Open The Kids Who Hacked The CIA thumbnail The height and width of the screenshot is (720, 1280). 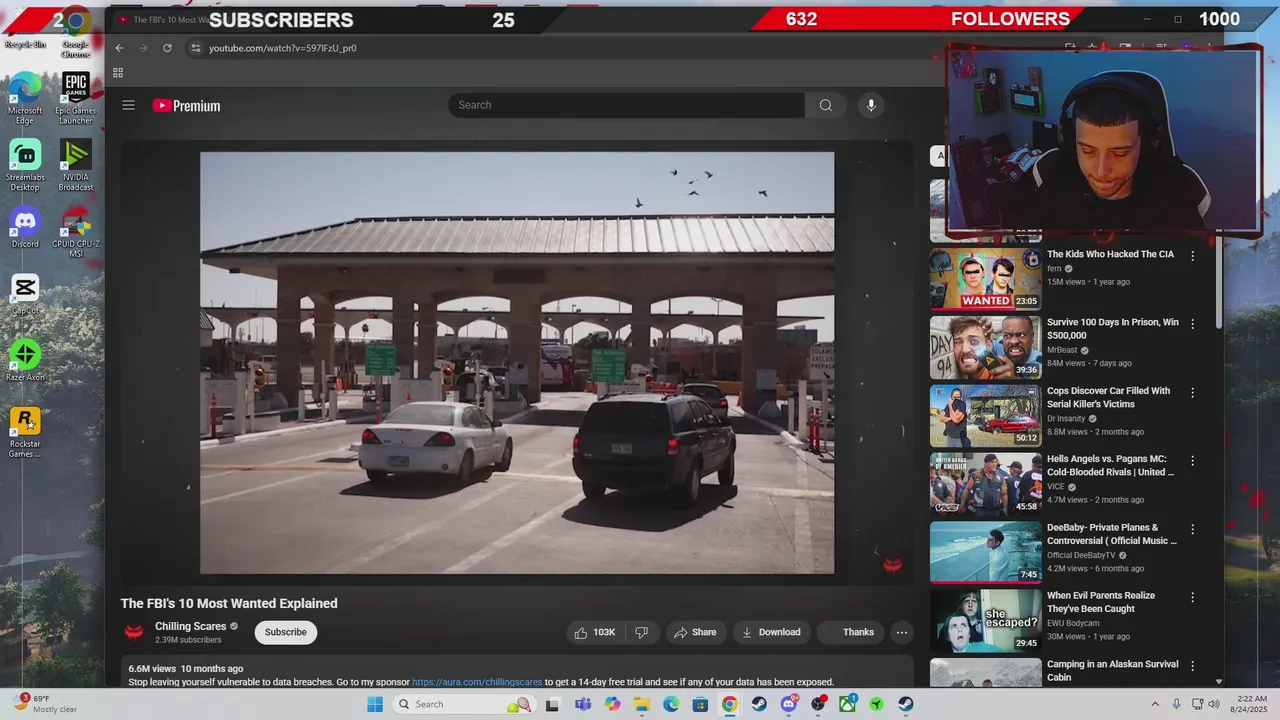986,279
